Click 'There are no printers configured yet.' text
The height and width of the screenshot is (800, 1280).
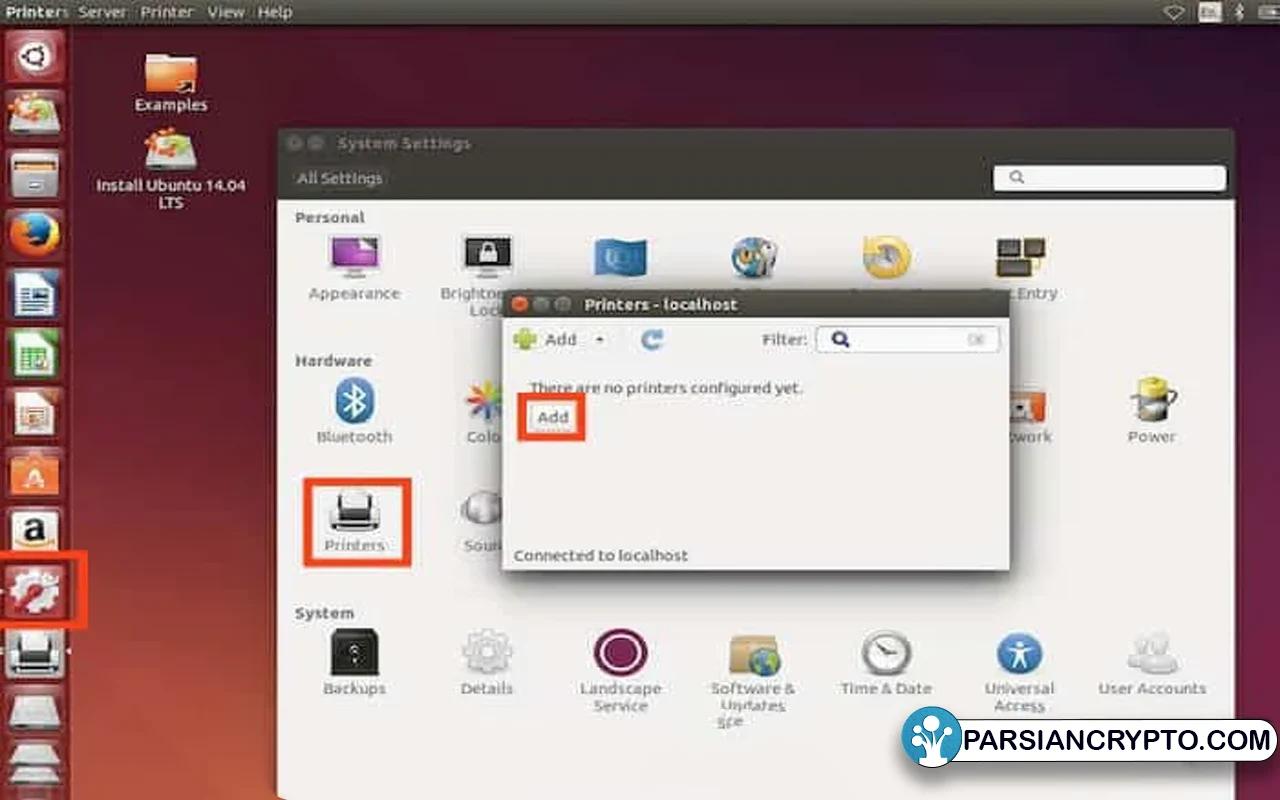click(666, 387)
